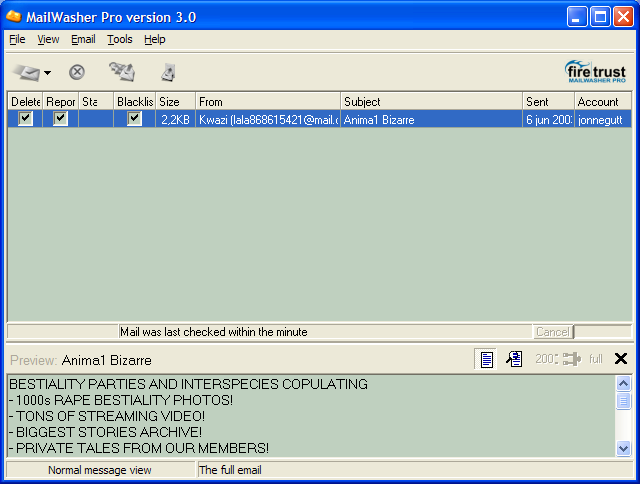640x484 pixels.
Task: Click the Firetrust MailWasher Pro logo
Action: tap(595, 72)
